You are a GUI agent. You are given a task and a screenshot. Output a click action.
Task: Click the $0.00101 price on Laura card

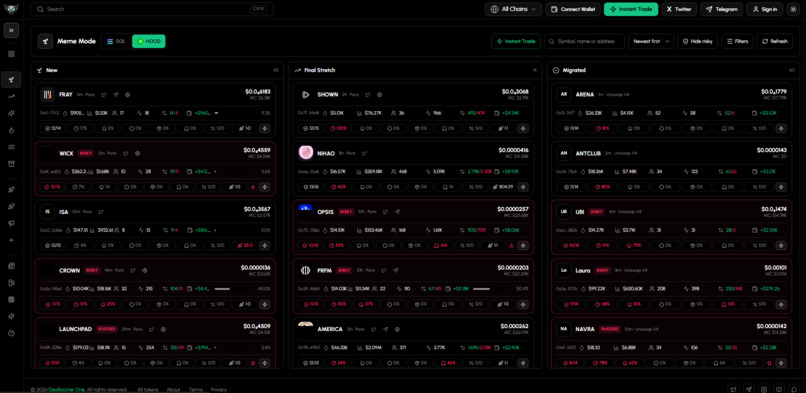tap(775, 267)
